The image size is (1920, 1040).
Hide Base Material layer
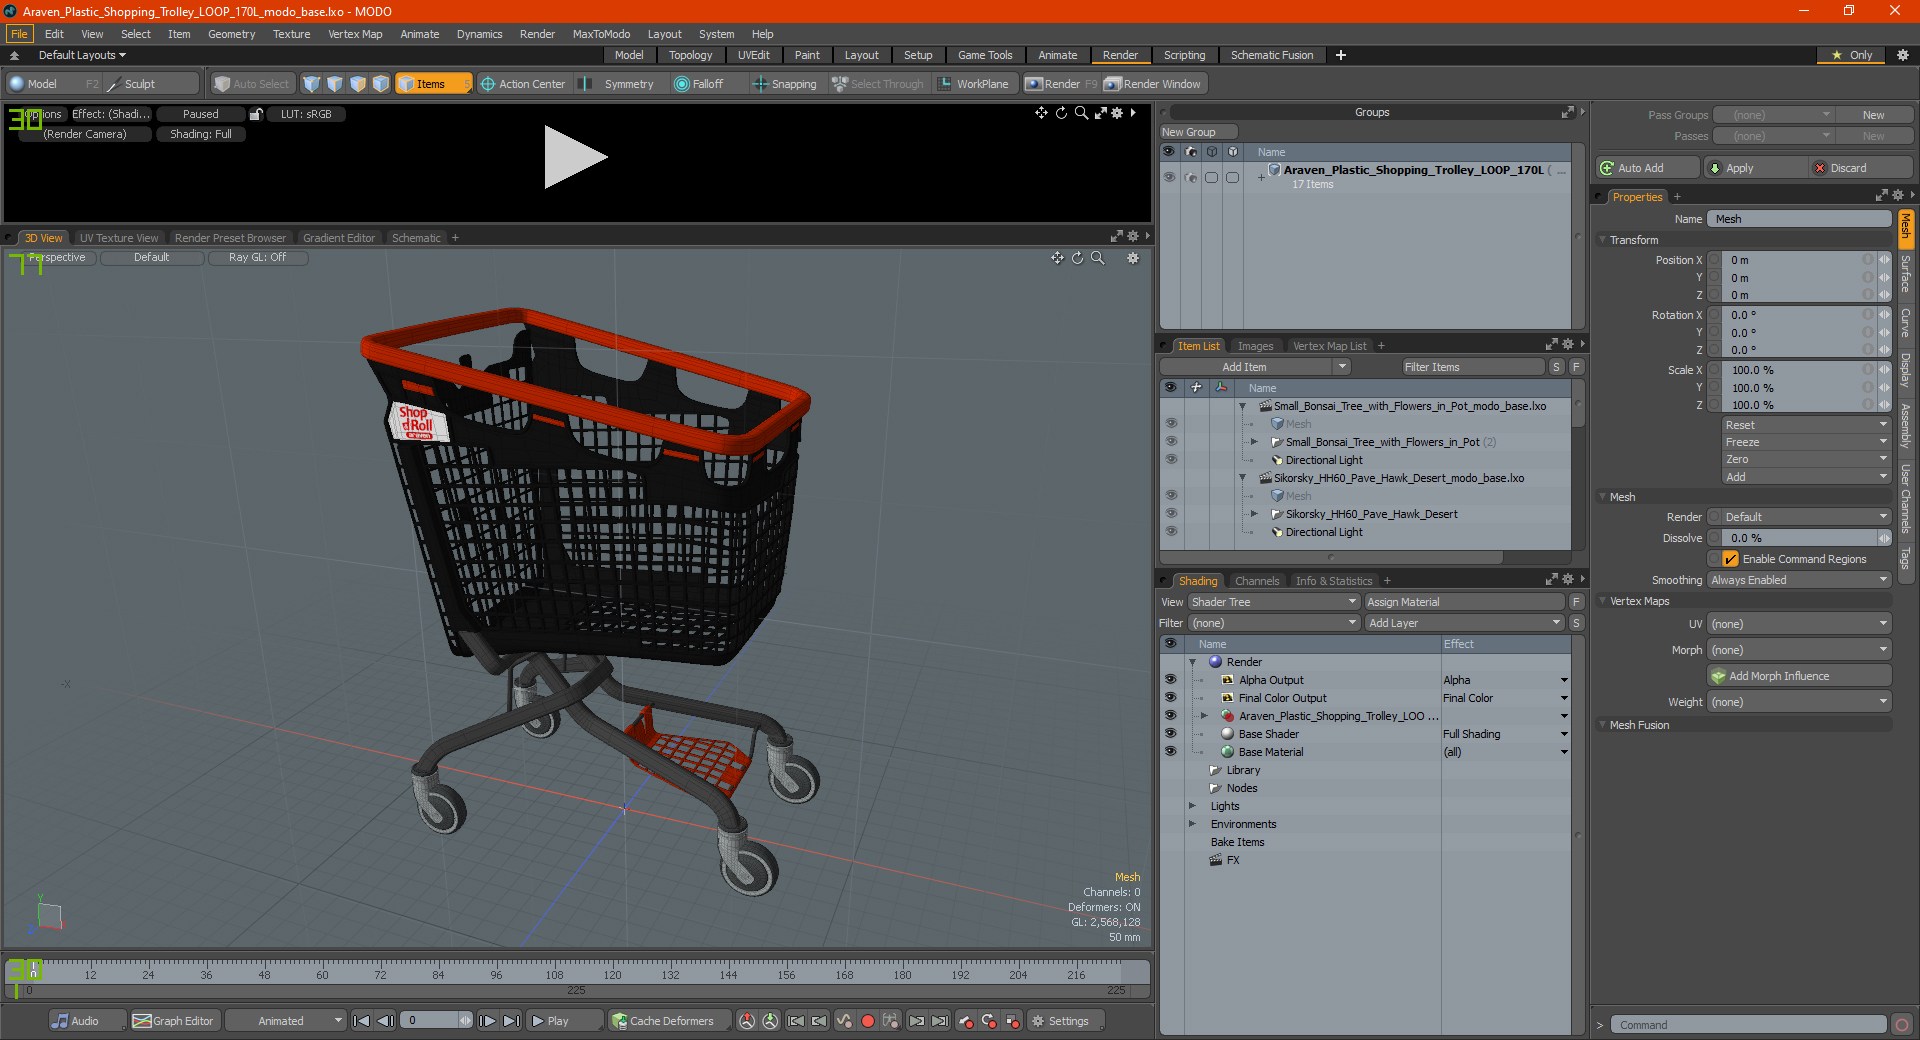1170,752
